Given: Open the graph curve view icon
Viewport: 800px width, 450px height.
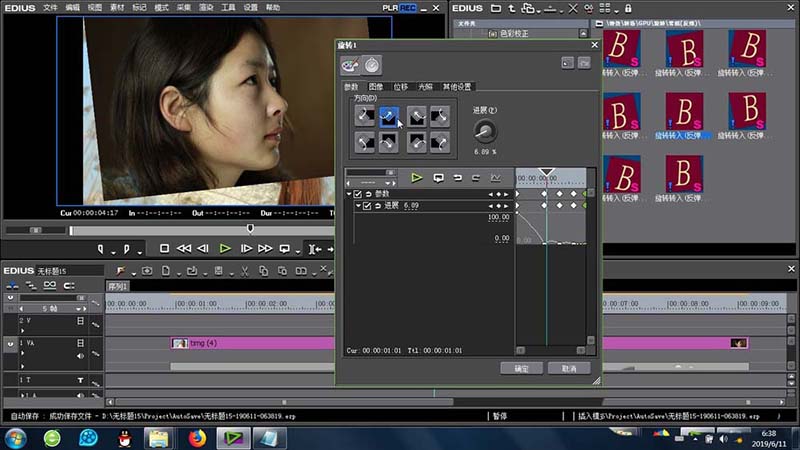Looking at the screenshot, I should click(x=495, y=178).
